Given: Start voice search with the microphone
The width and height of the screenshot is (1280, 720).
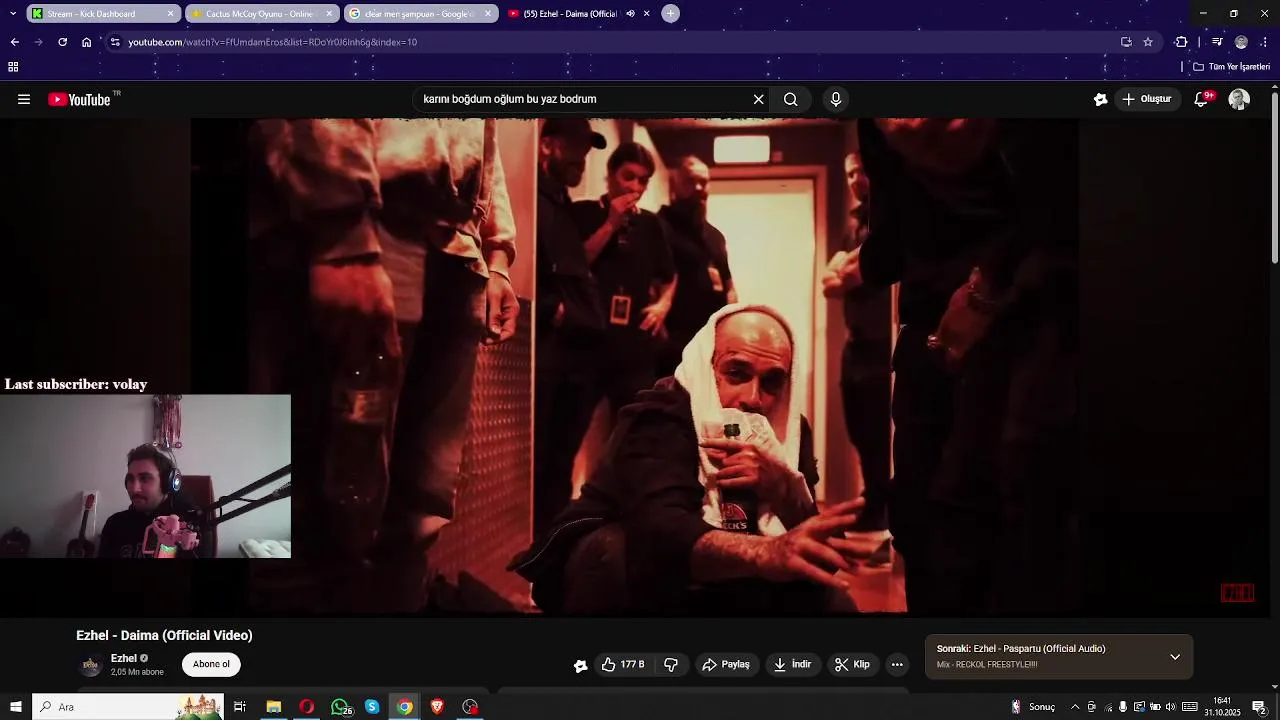Looking at the screenshot, I should (836, 99).
